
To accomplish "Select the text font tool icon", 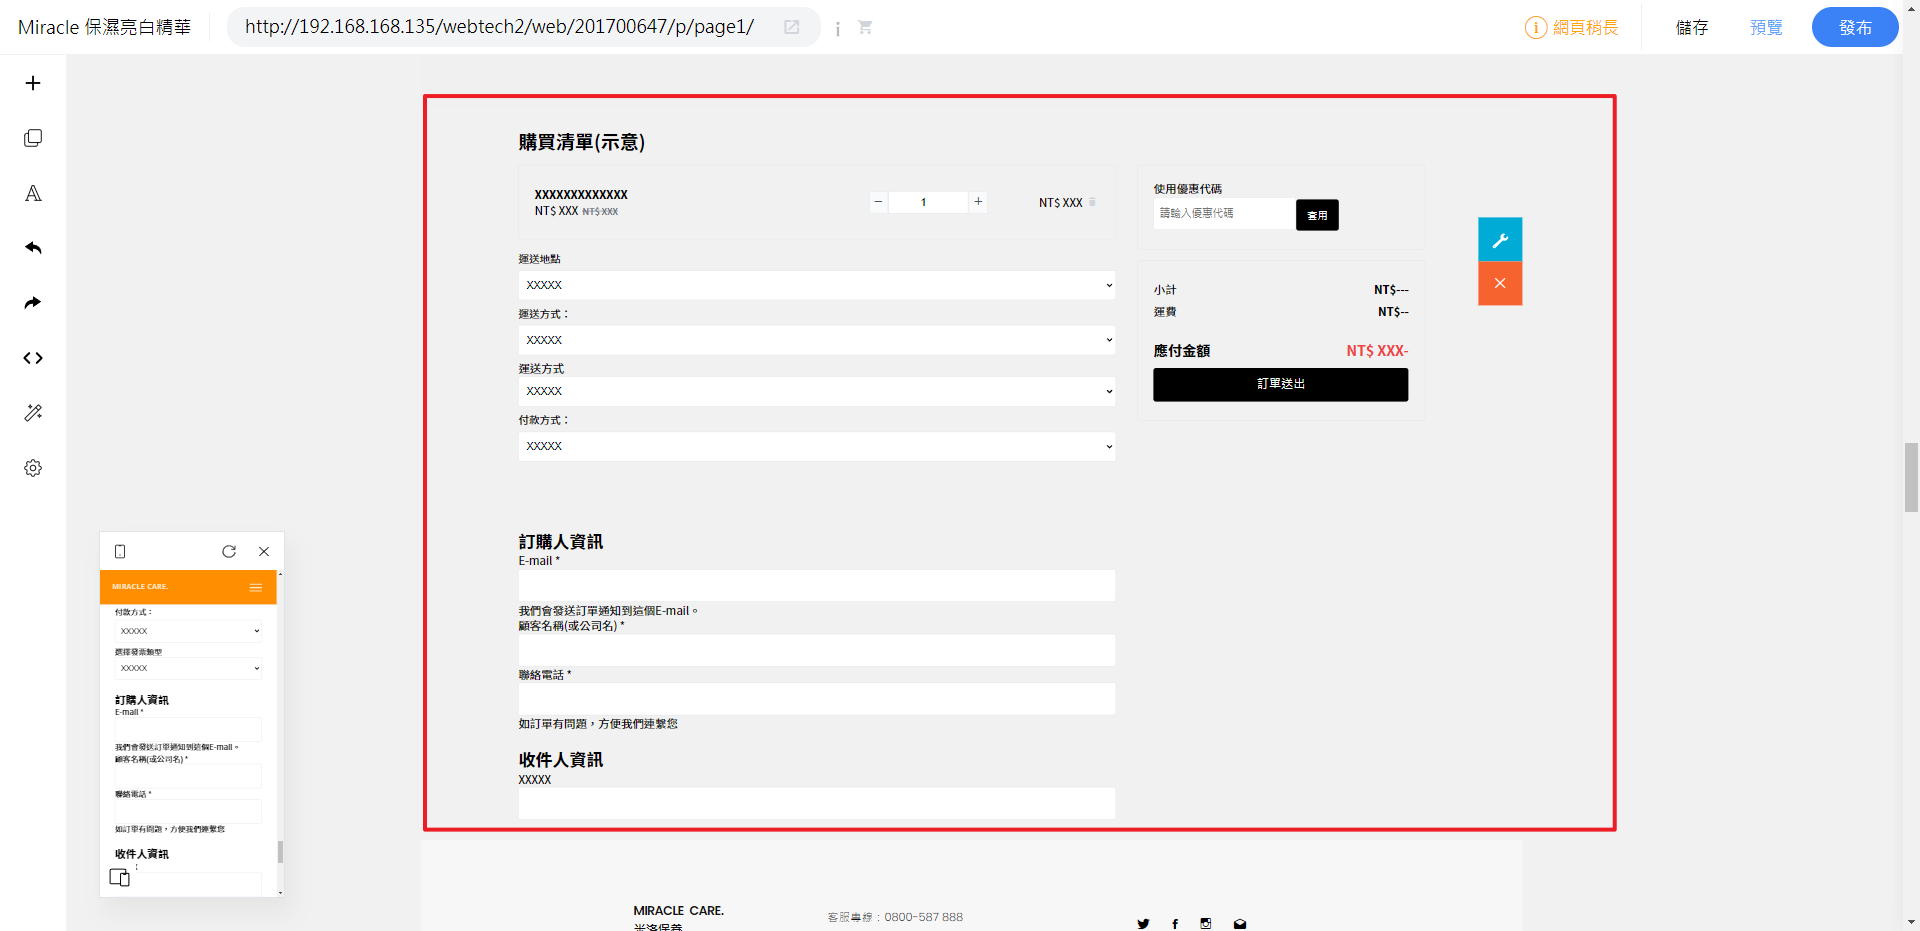I will tap(33, 193).
